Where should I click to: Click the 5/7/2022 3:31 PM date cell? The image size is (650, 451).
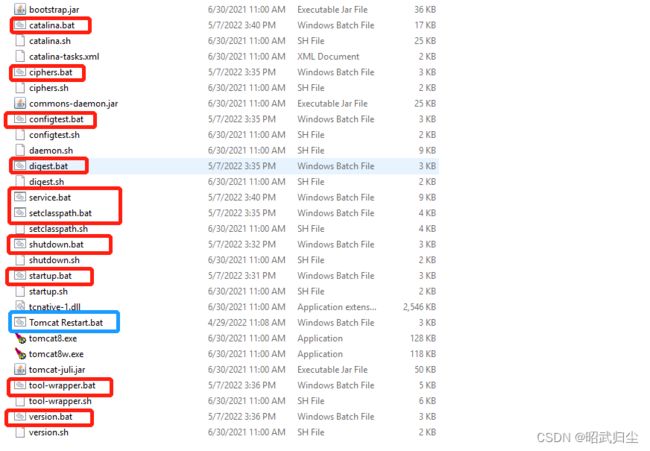pos(242,276)
